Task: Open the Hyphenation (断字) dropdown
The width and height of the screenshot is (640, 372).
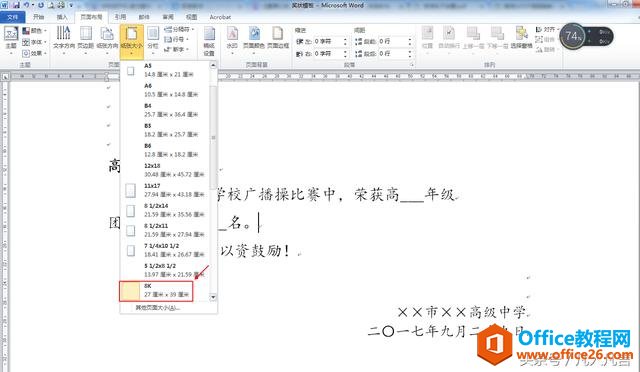Action: coord(177,49)
